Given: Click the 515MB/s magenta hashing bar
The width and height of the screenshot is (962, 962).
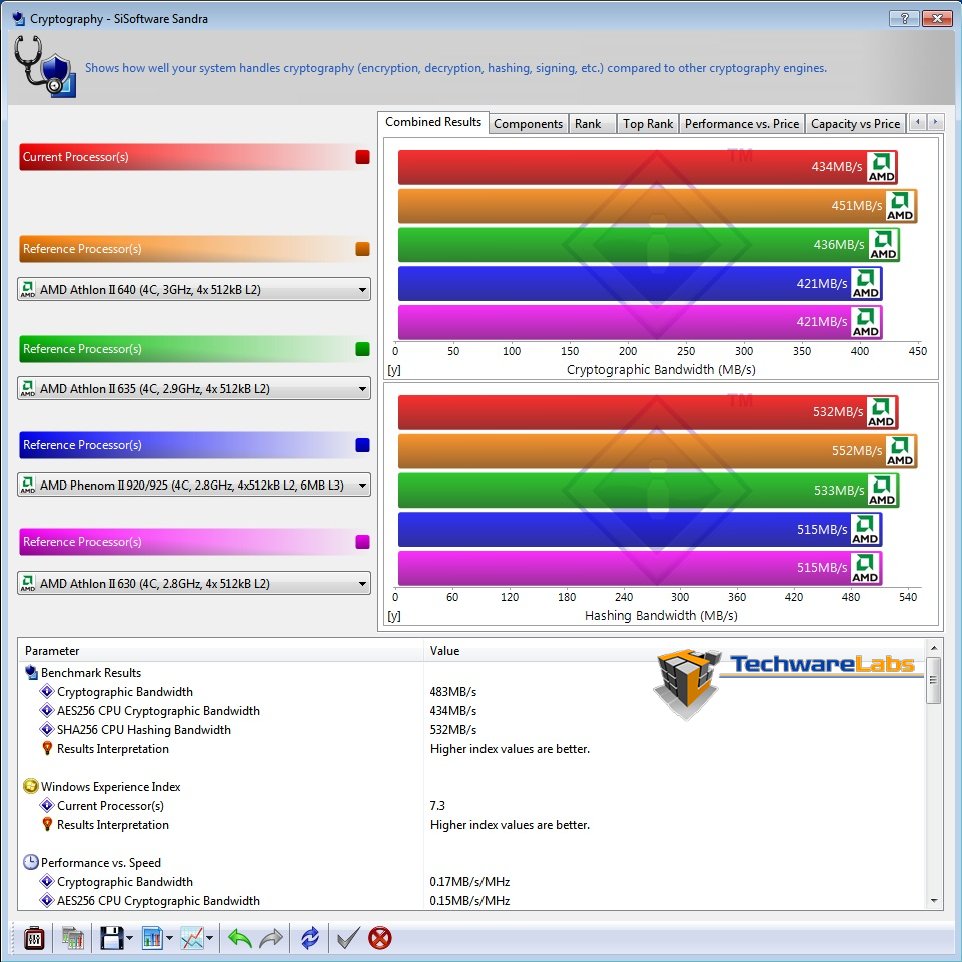Looking at the screenshot, I should click(x=640, y=568).
